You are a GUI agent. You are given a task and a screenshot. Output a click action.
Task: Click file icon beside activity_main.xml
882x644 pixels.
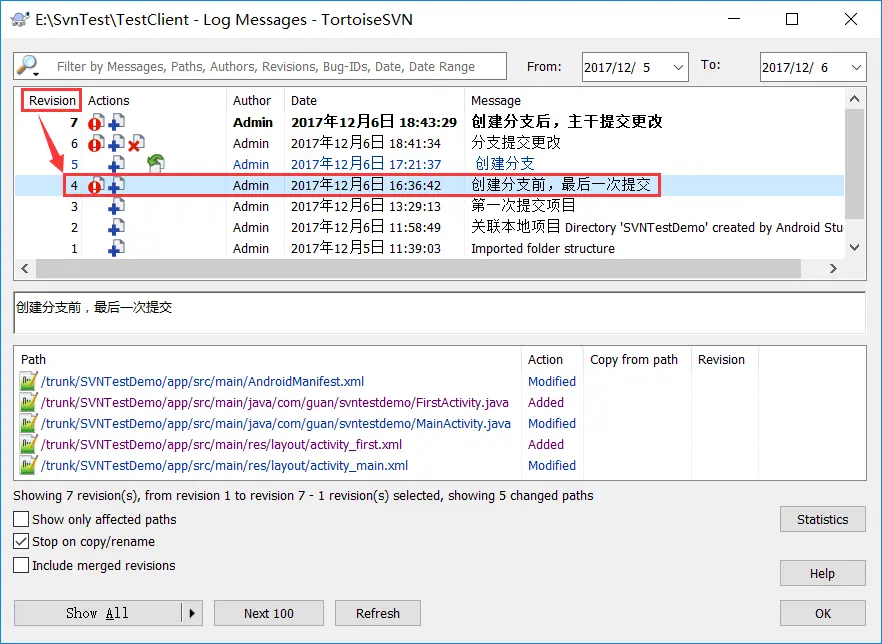[29, 465]
